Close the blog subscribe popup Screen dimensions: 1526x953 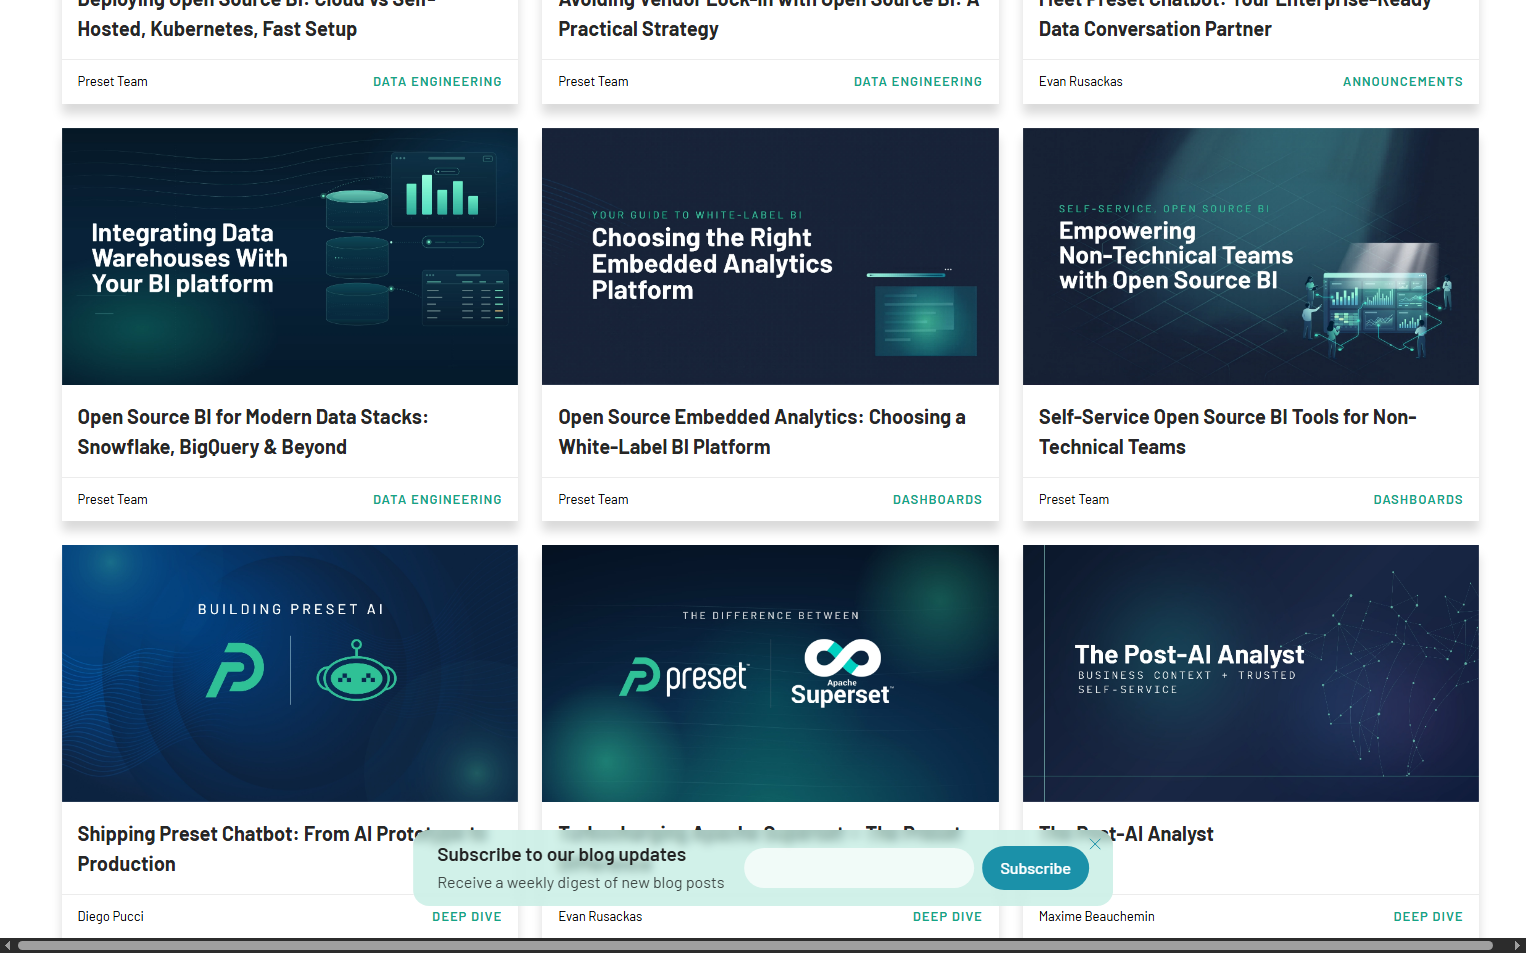tap(1095, 844)
